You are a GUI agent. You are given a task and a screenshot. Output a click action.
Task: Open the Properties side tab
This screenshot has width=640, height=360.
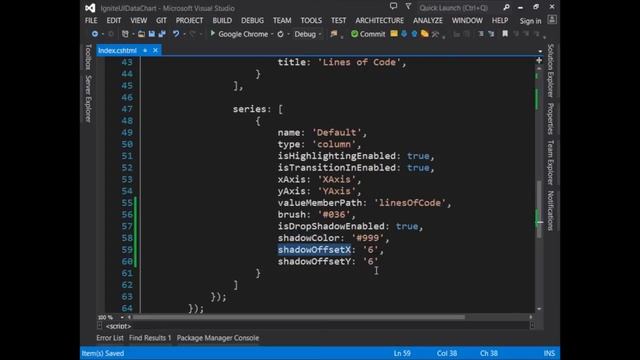tap(551, 118)
